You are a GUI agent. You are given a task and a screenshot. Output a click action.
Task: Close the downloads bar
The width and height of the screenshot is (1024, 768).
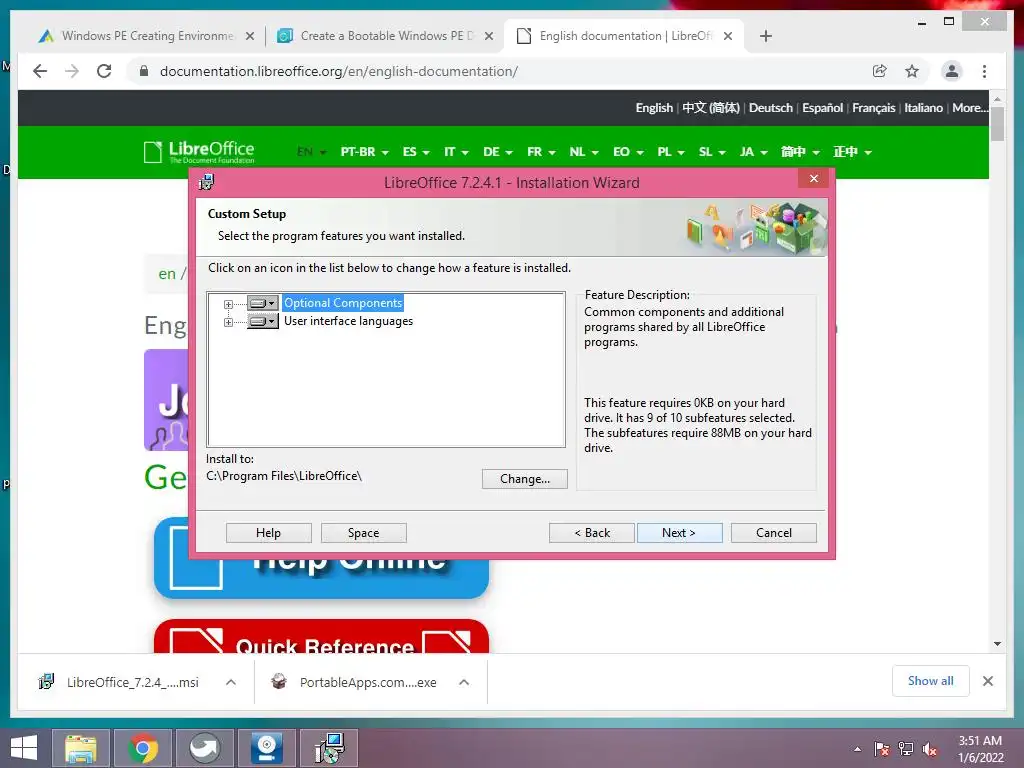pos(988,681)
